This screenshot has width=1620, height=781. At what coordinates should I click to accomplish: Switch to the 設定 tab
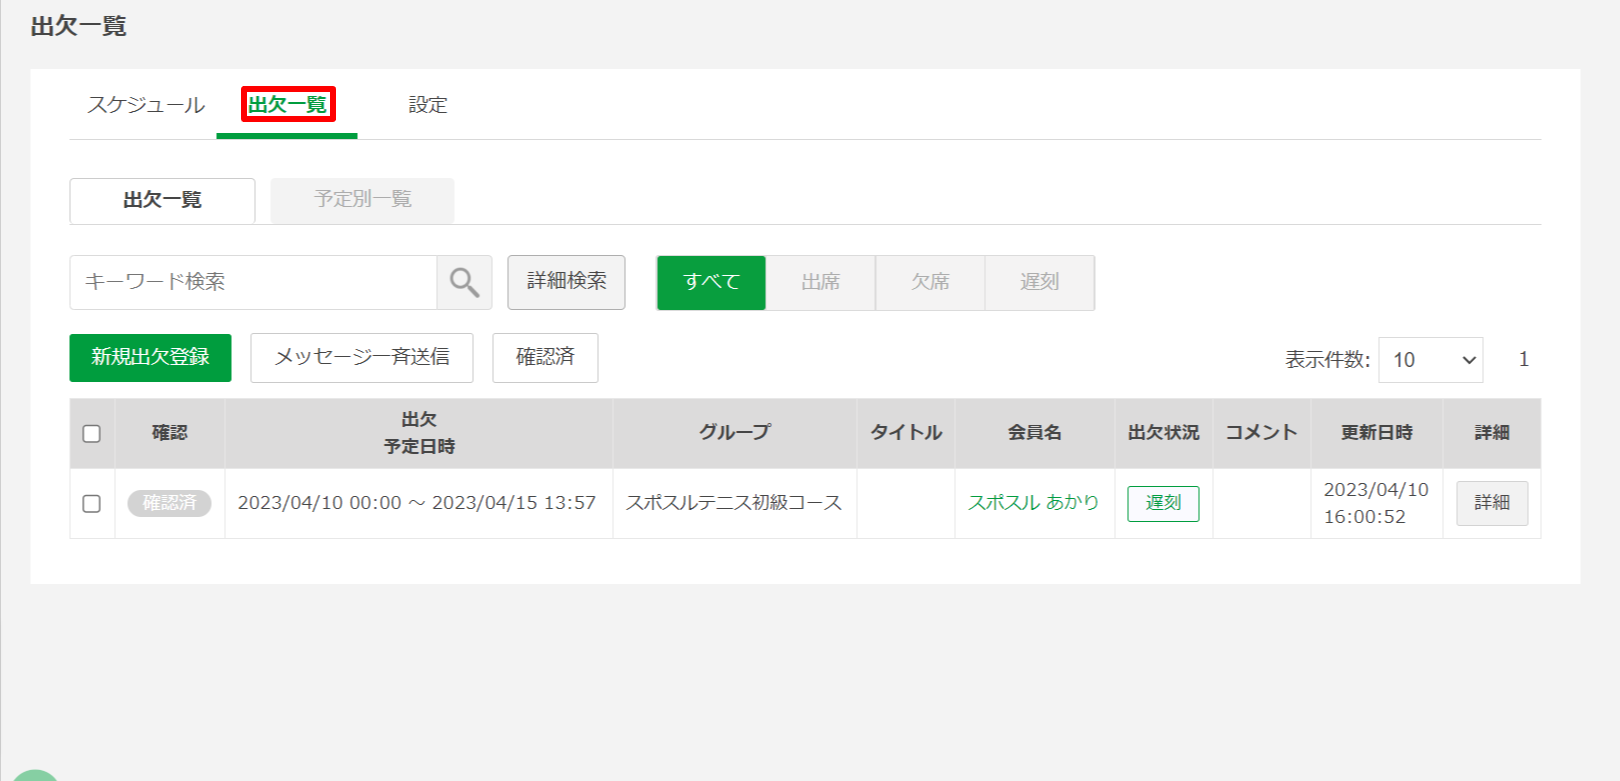[428, 105]
